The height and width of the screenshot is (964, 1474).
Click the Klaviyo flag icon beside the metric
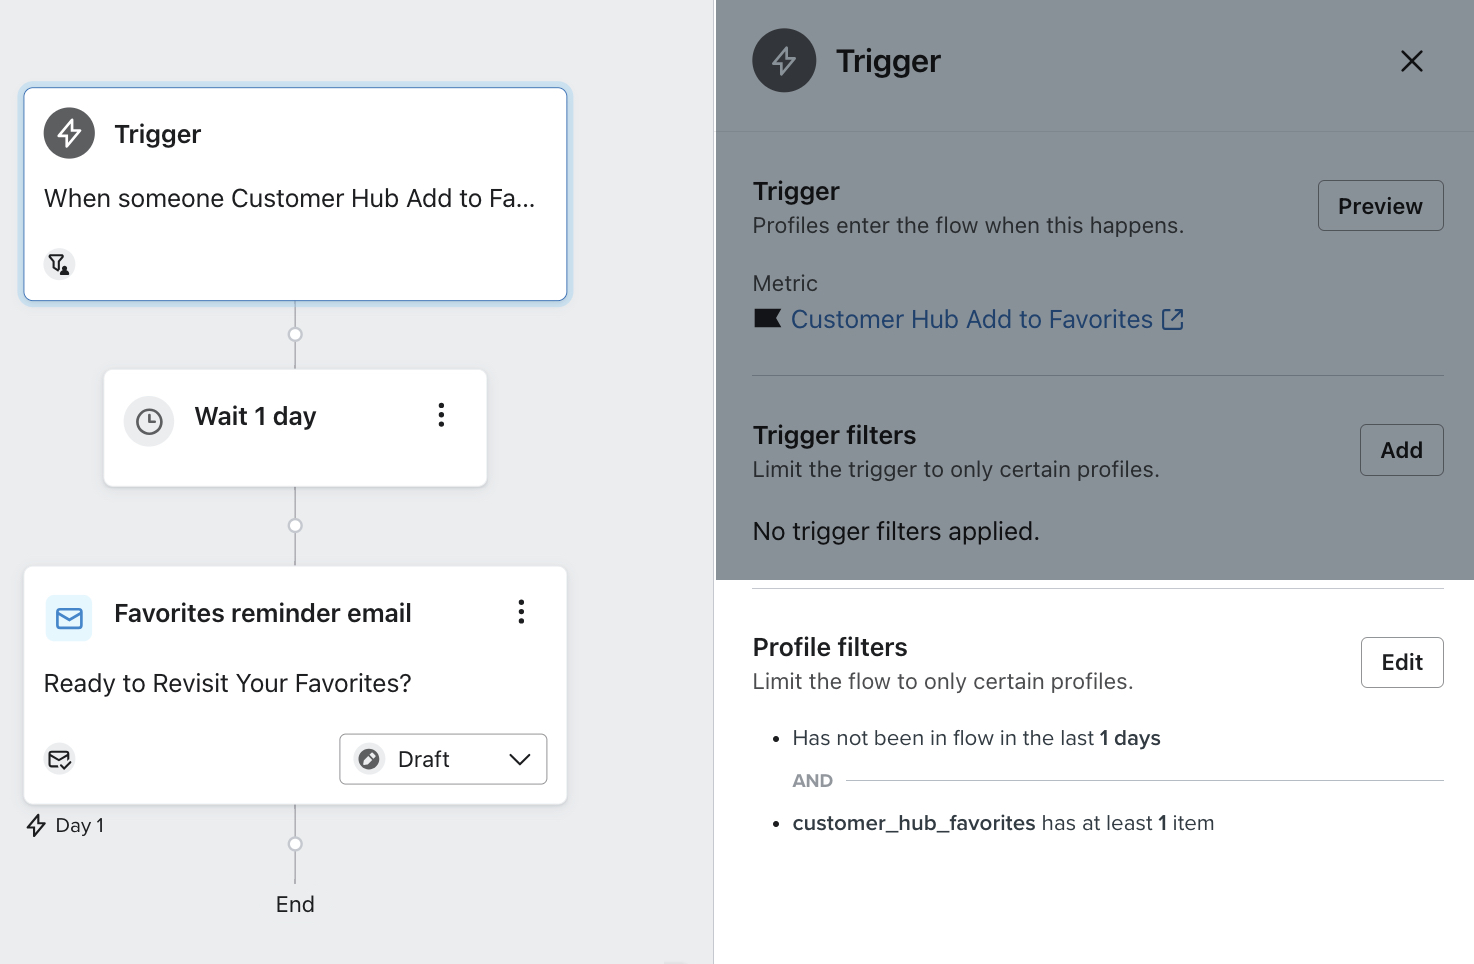(x=767, y=319)
